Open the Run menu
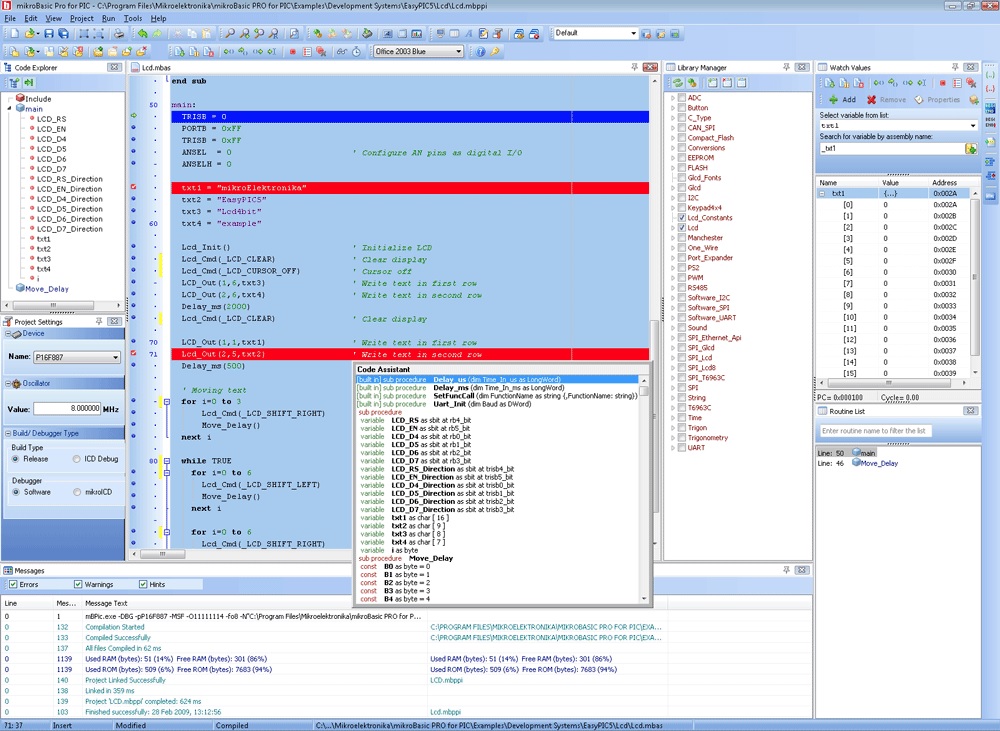1000x731 pixels. pos(108,18)
